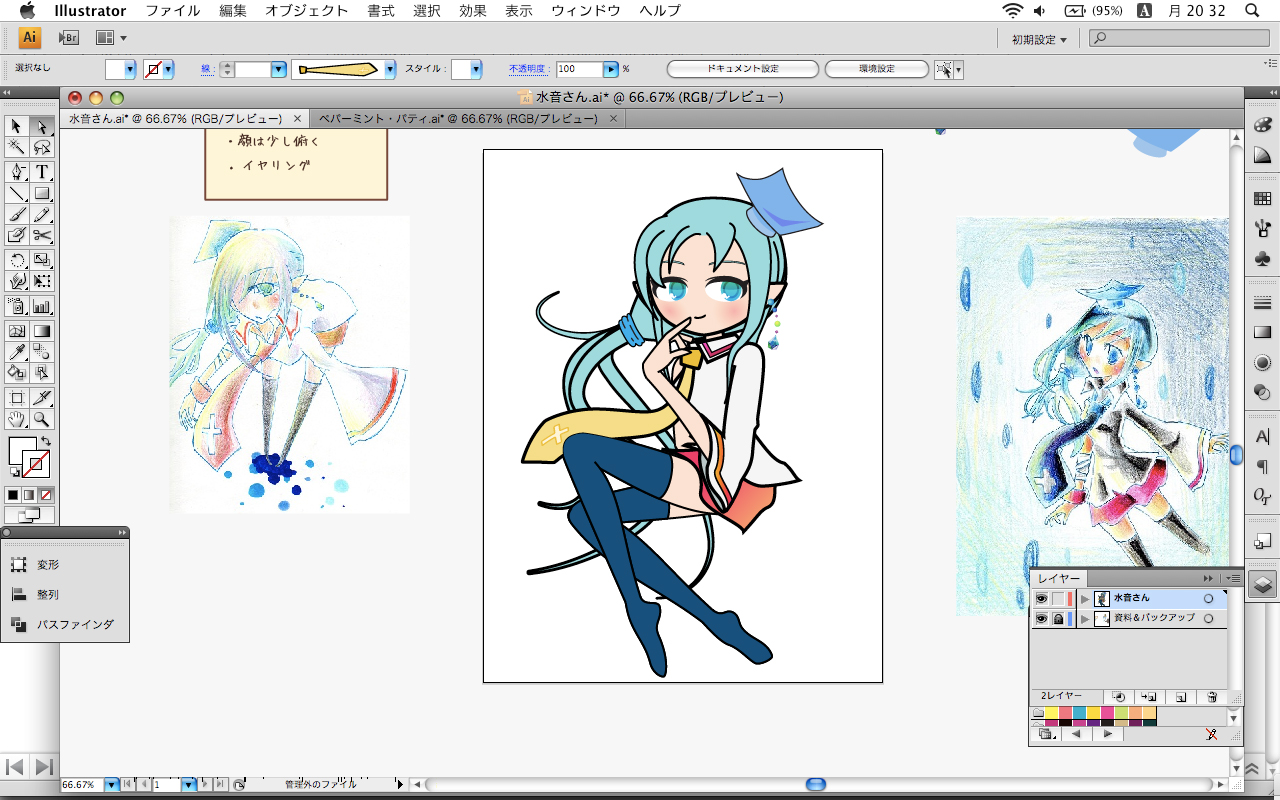This screenshot has height=800, width=1280.
Task: Select the Direct Selection tool
Action: (42, 126)
